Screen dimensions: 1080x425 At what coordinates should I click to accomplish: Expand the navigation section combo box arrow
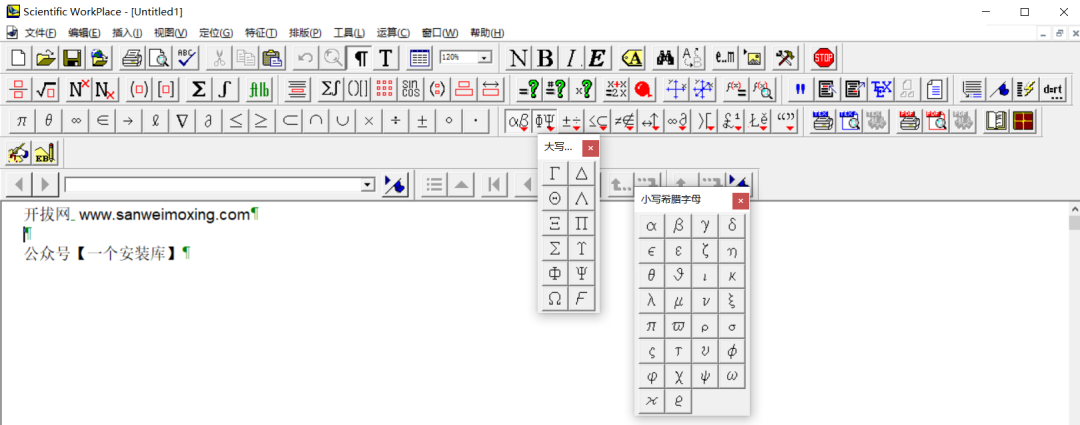(x=368, y=185)
